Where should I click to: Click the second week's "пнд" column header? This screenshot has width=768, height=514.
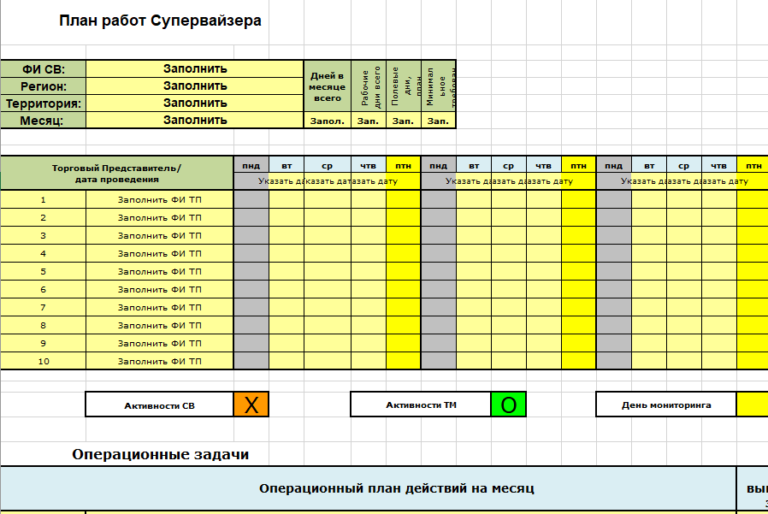[x=439, y=166]
